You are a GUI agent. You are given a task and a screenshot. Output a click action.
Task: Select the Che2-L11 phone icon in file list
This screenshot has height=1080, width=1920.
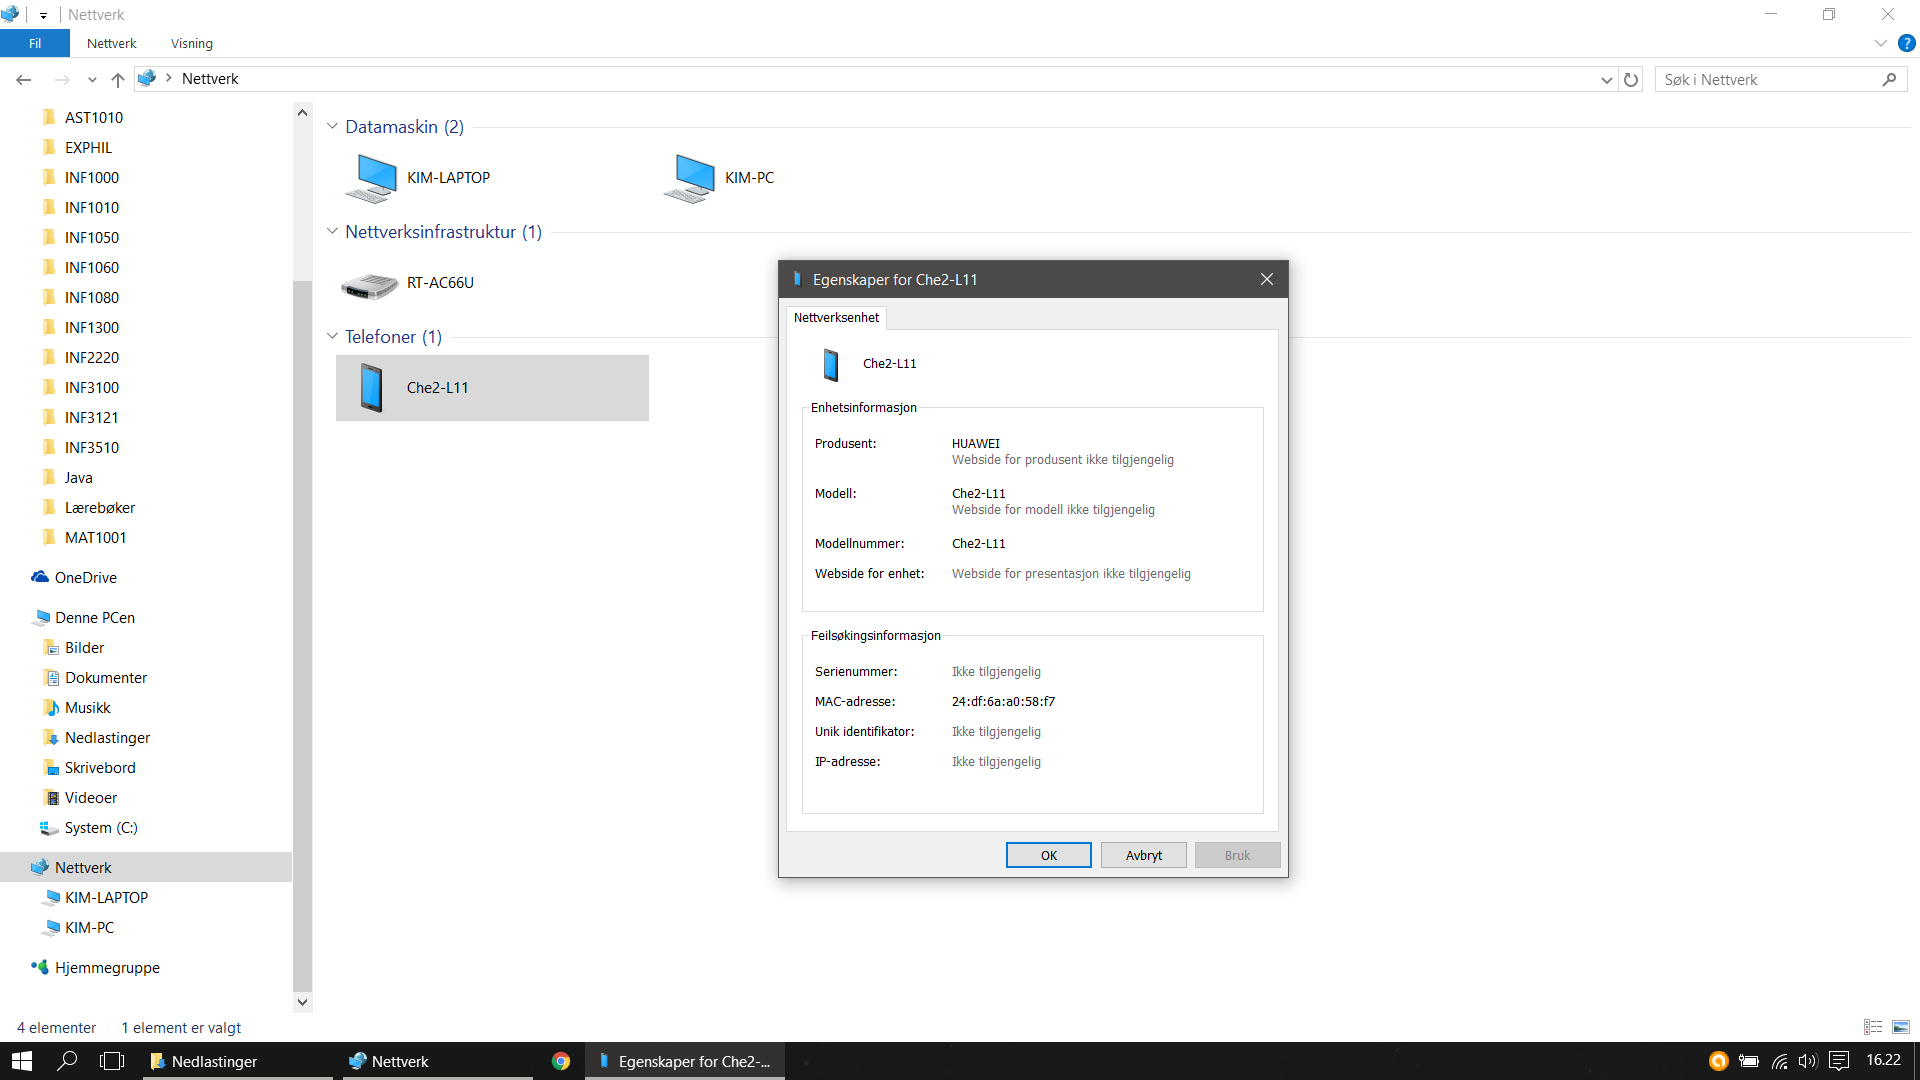[x=372, y=388]
